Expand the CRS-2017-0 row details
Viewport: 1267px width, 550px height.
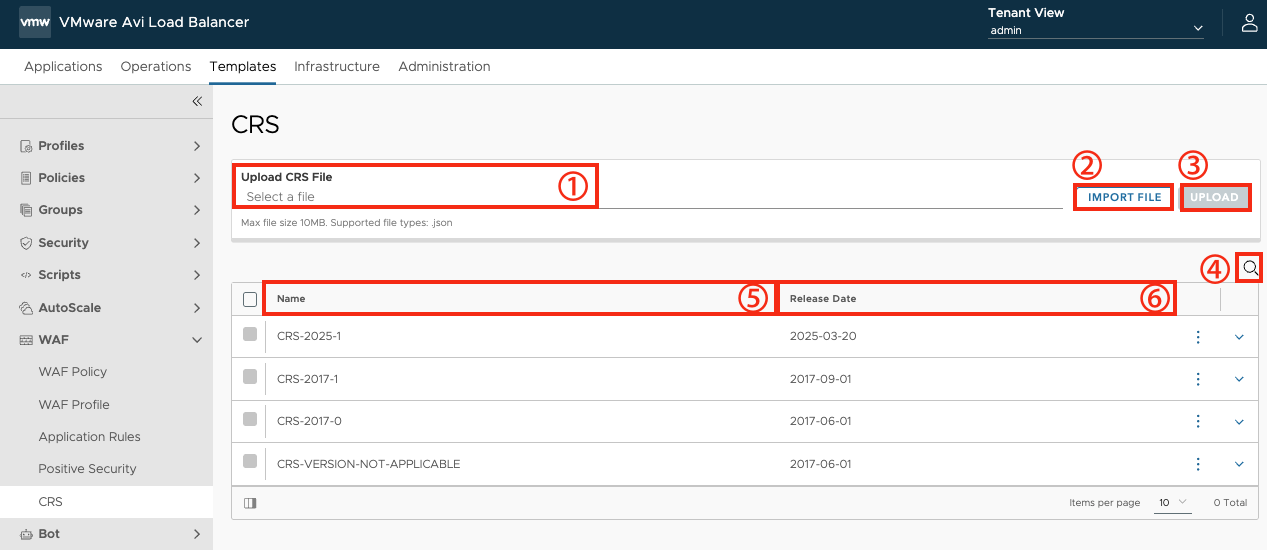tap(1240, 422)
